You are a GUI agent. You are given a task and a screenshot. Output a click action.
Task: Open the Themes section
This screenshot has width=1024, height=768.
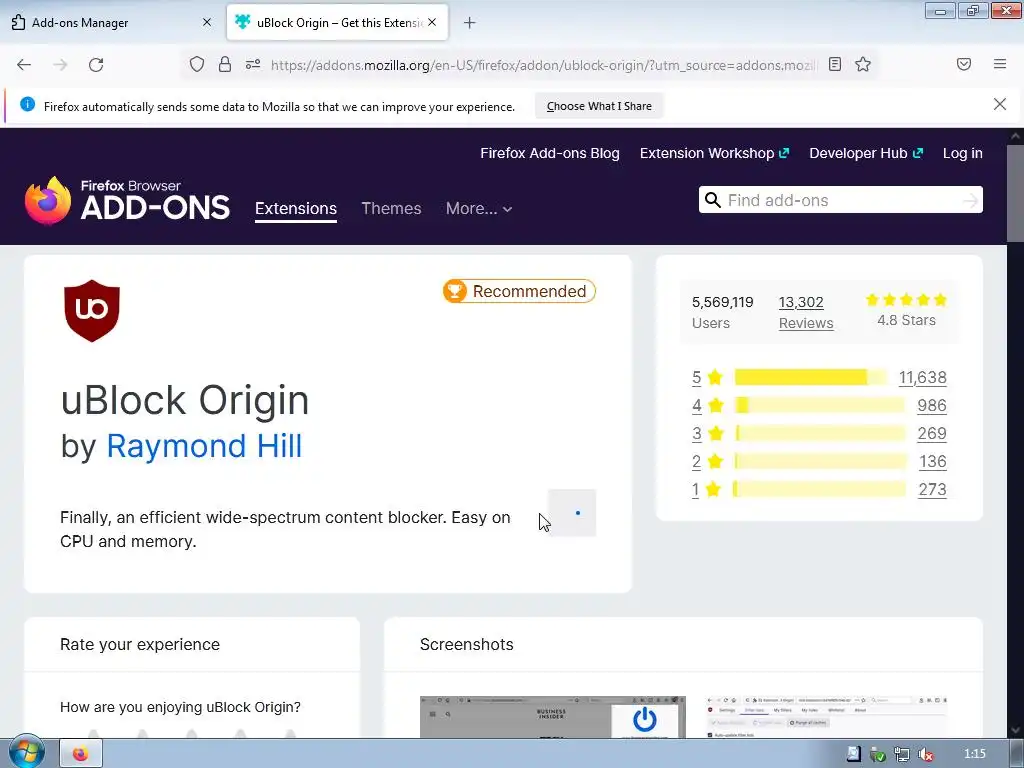coord(391,208)
